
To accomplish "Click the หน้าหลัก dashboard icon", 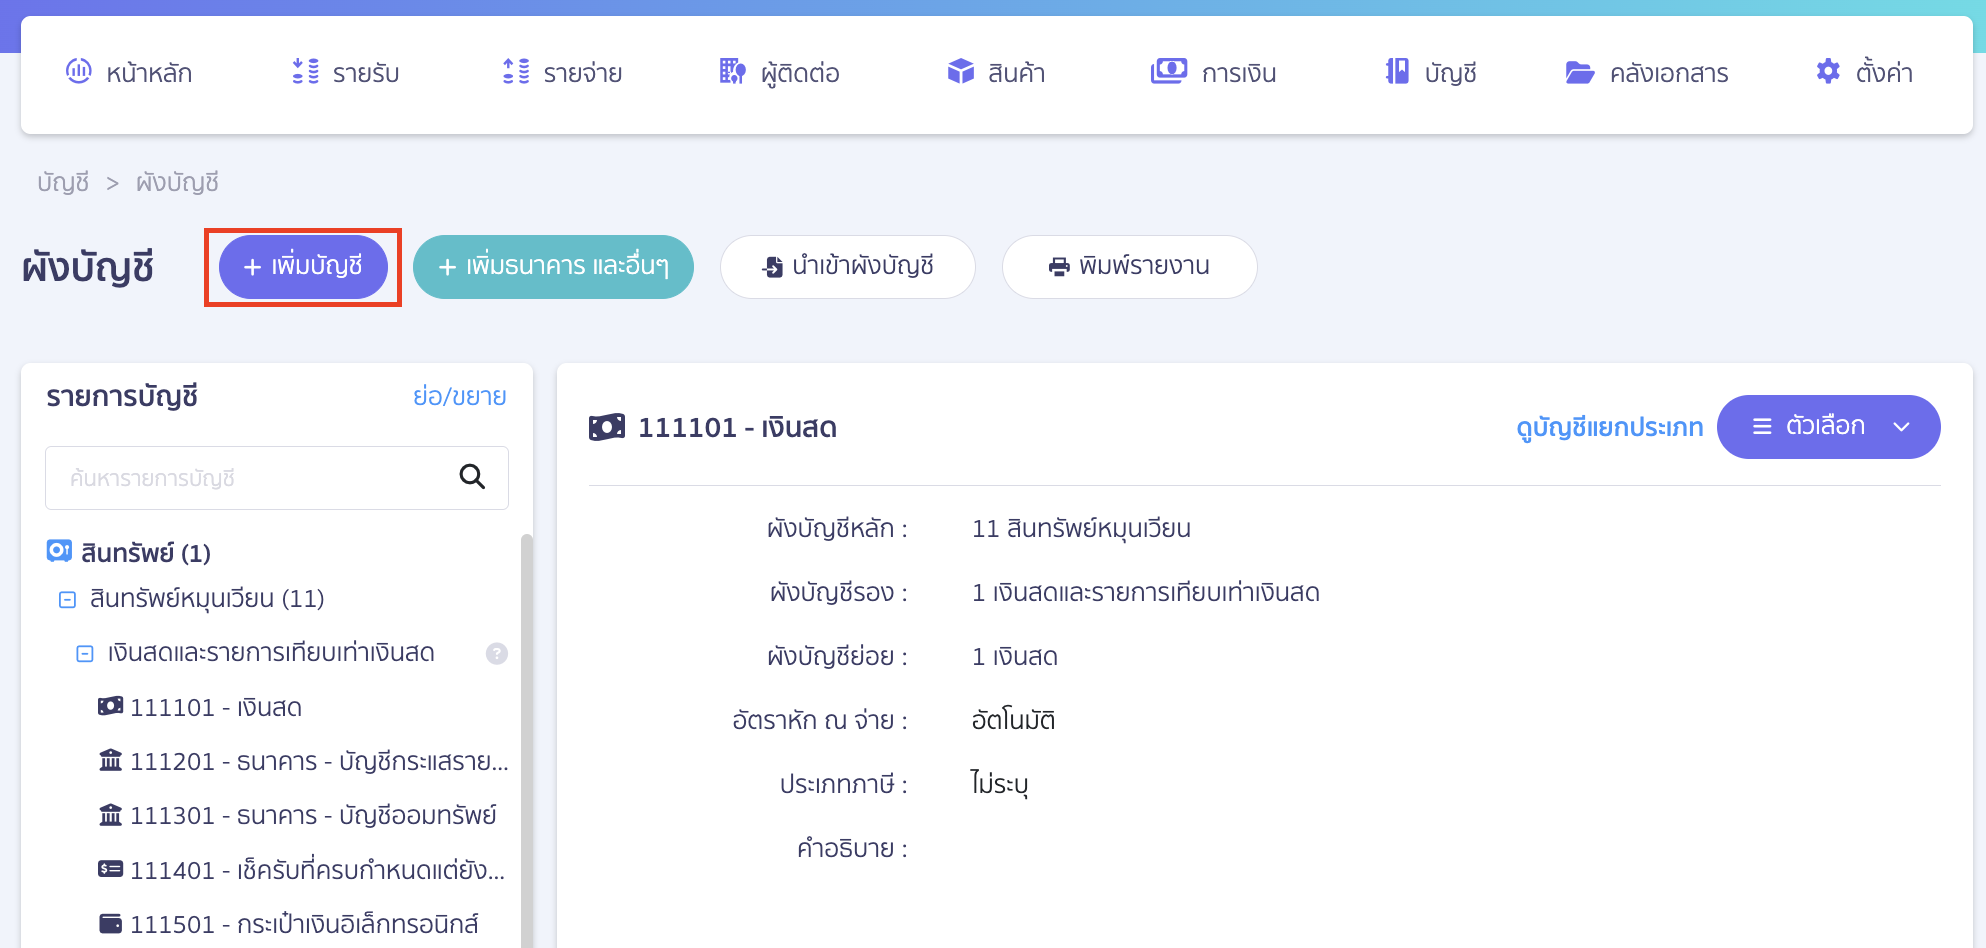I will click(78, 71).
